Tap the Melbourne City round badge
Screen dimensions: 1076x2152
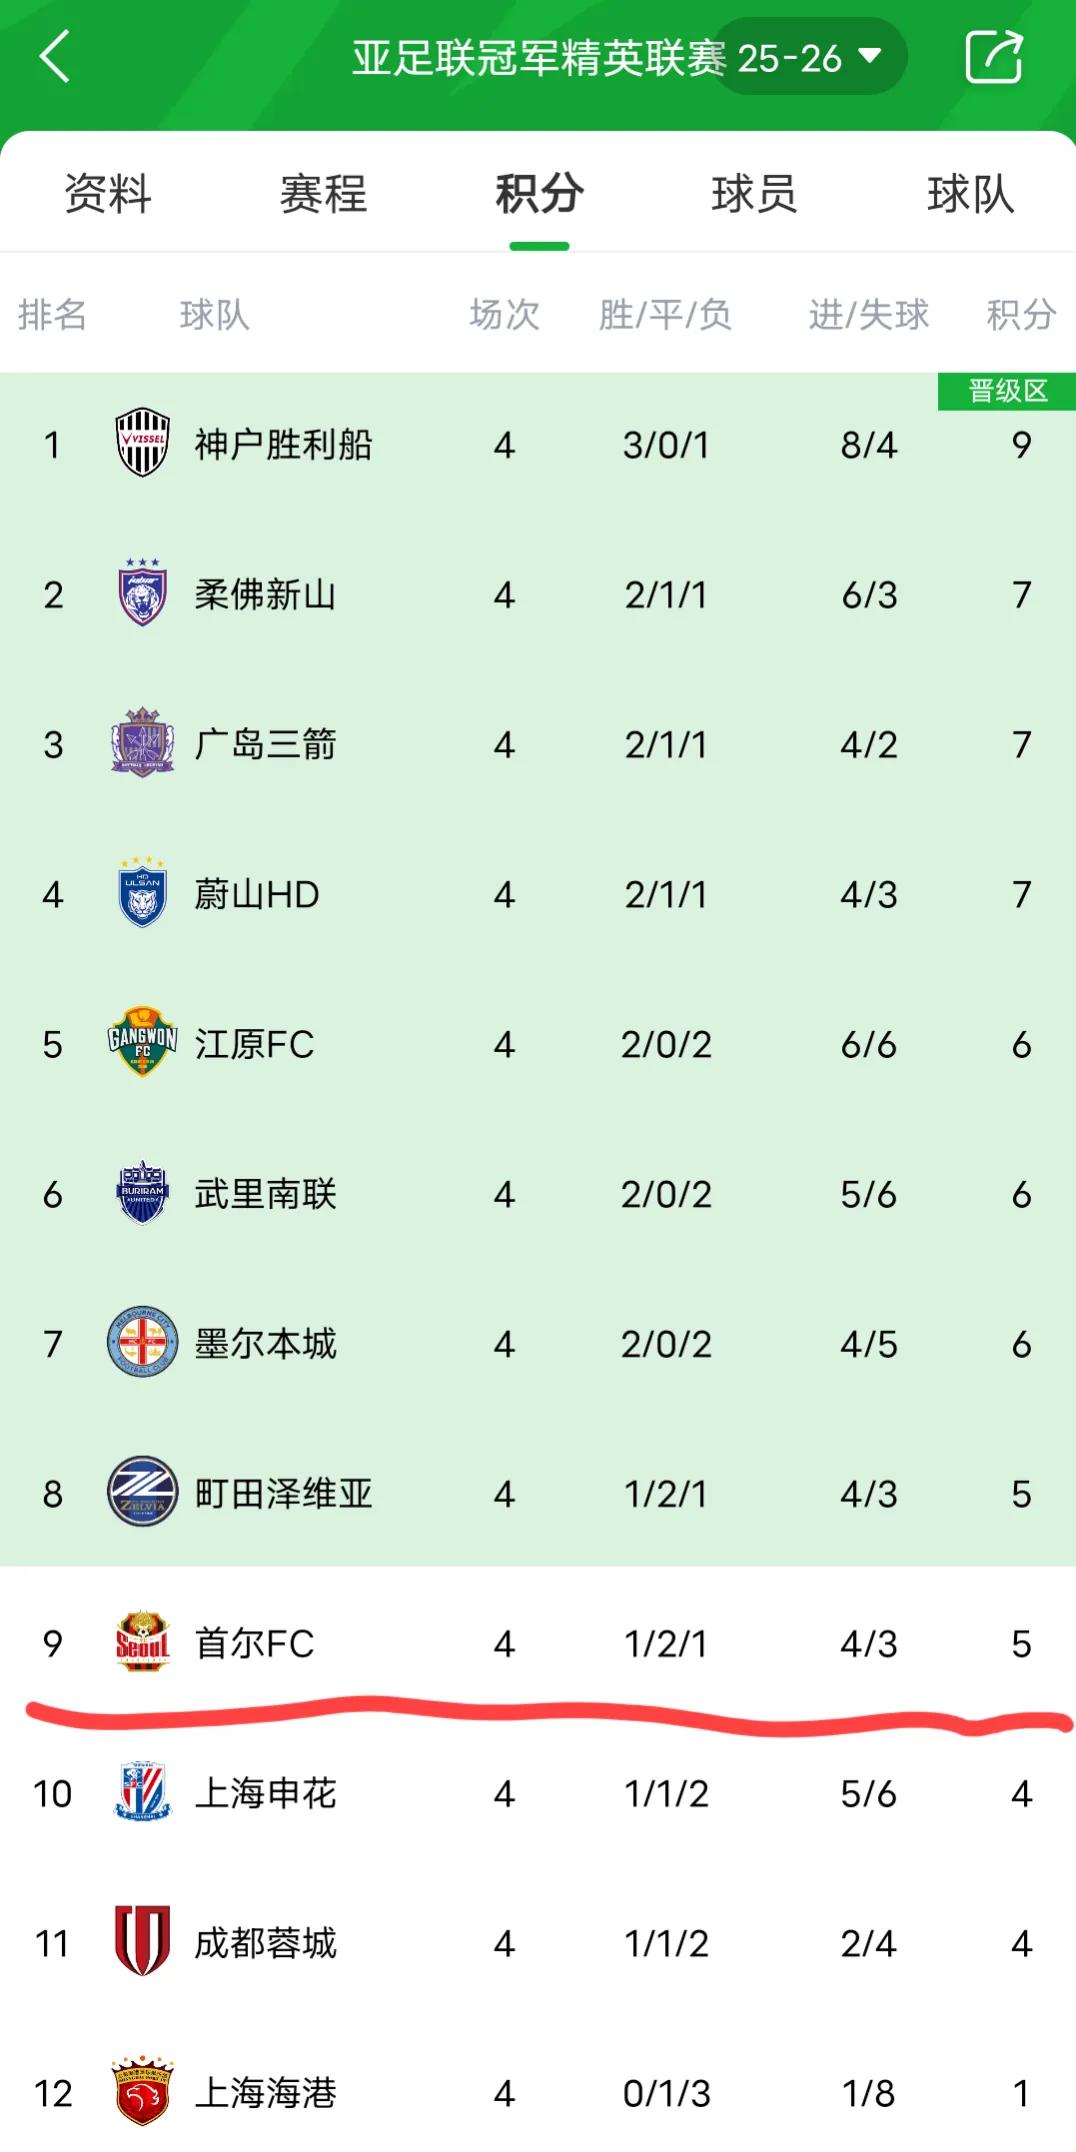(x=142, y=1342)
